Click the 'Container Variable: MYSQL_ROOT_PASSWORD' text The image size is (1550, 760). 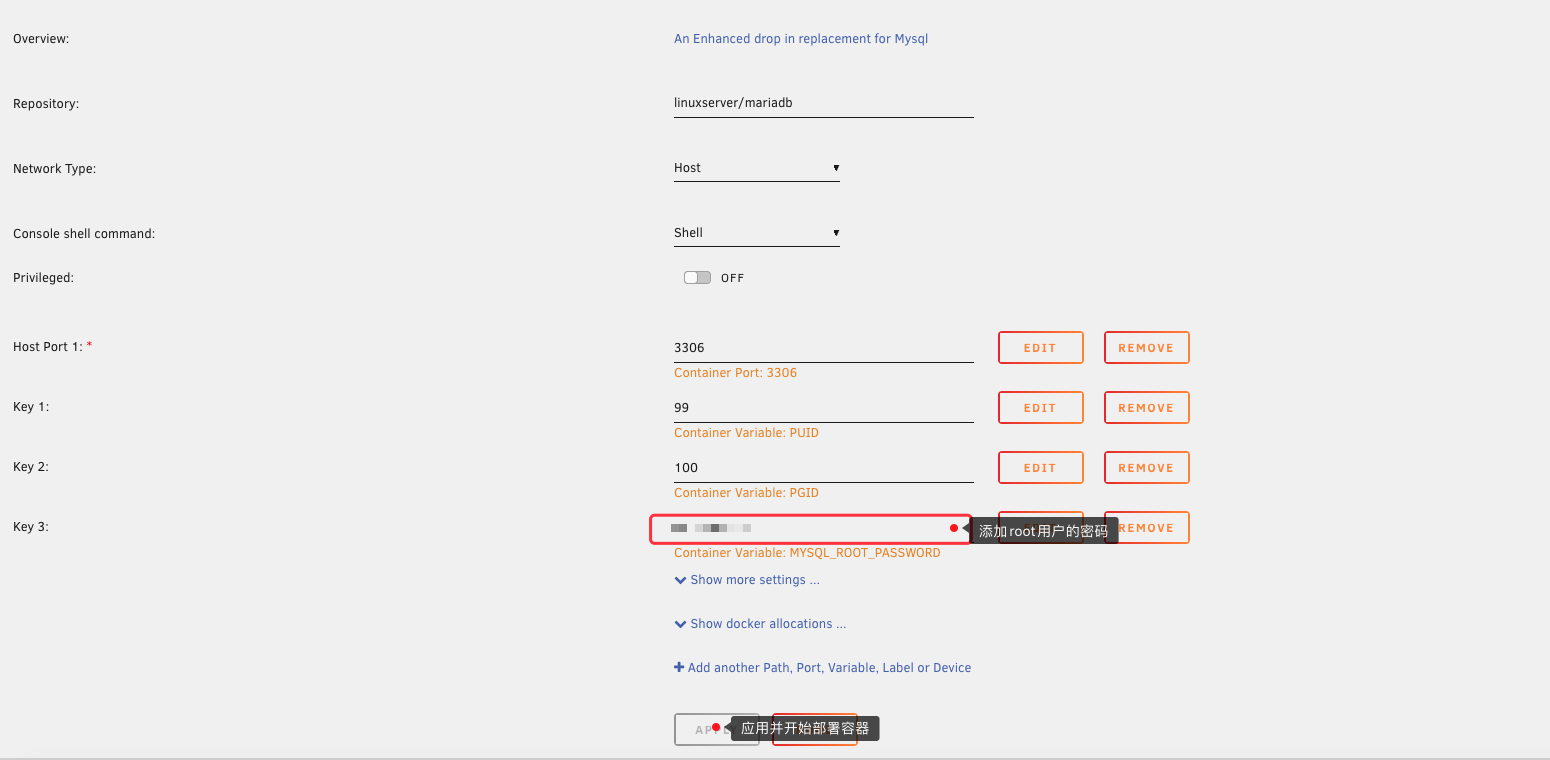[x=807, y=553]
